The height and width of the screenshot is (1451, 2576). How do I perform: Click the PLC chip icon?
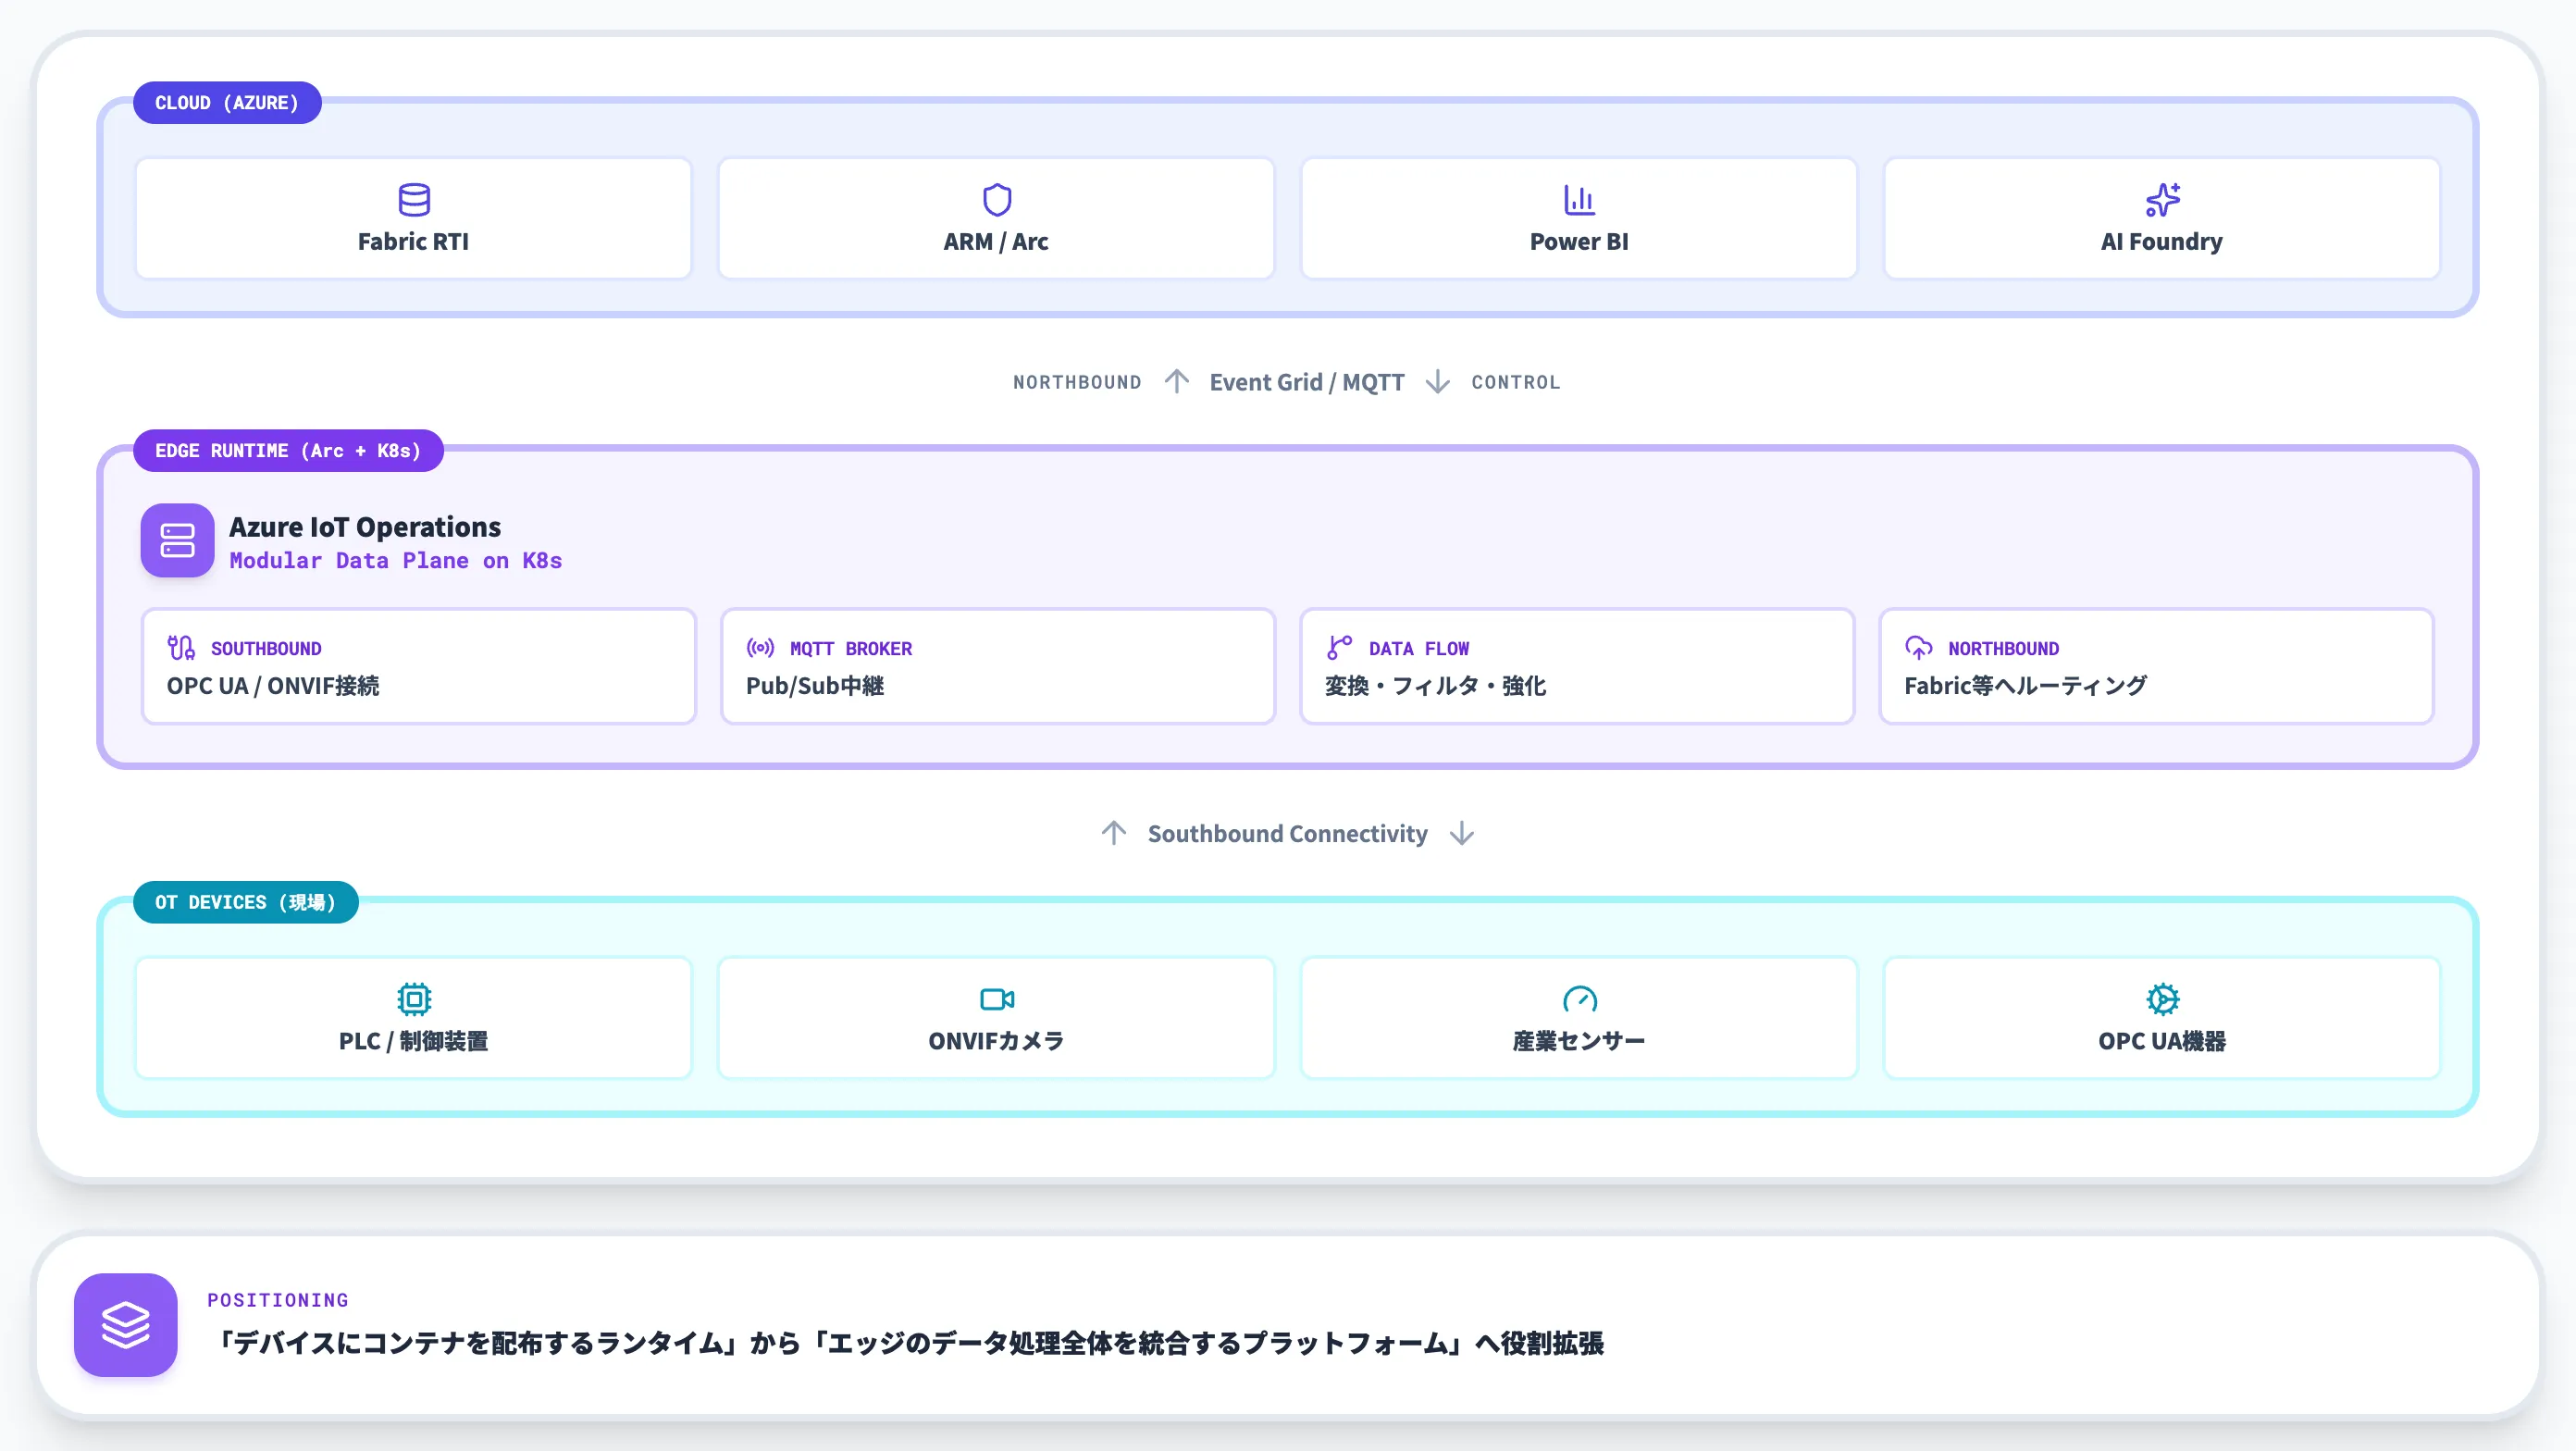[414, 999]
